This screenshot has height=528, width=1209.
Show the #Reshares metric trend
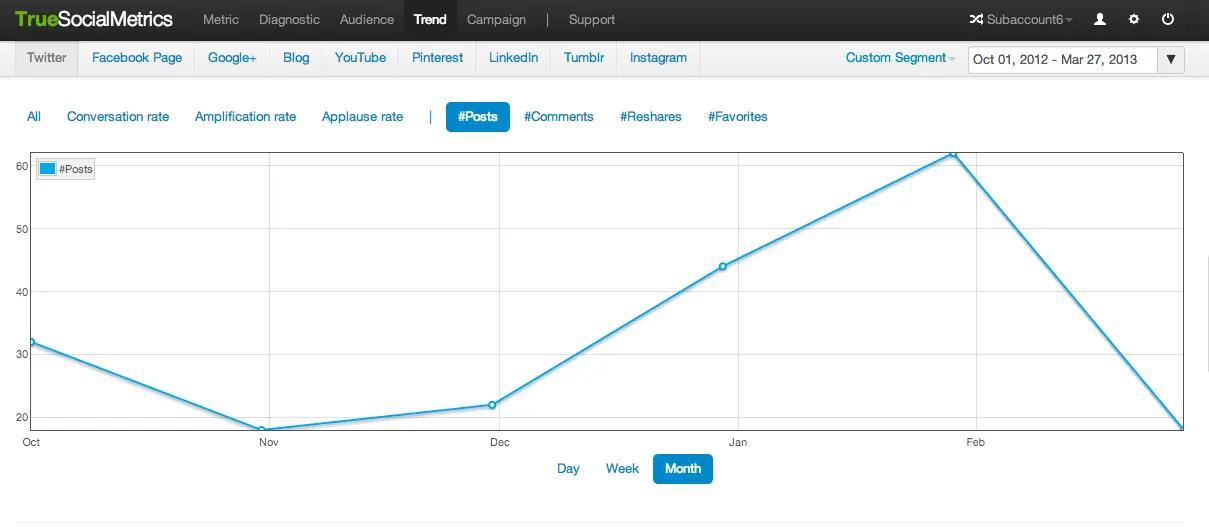click(650, 117)
